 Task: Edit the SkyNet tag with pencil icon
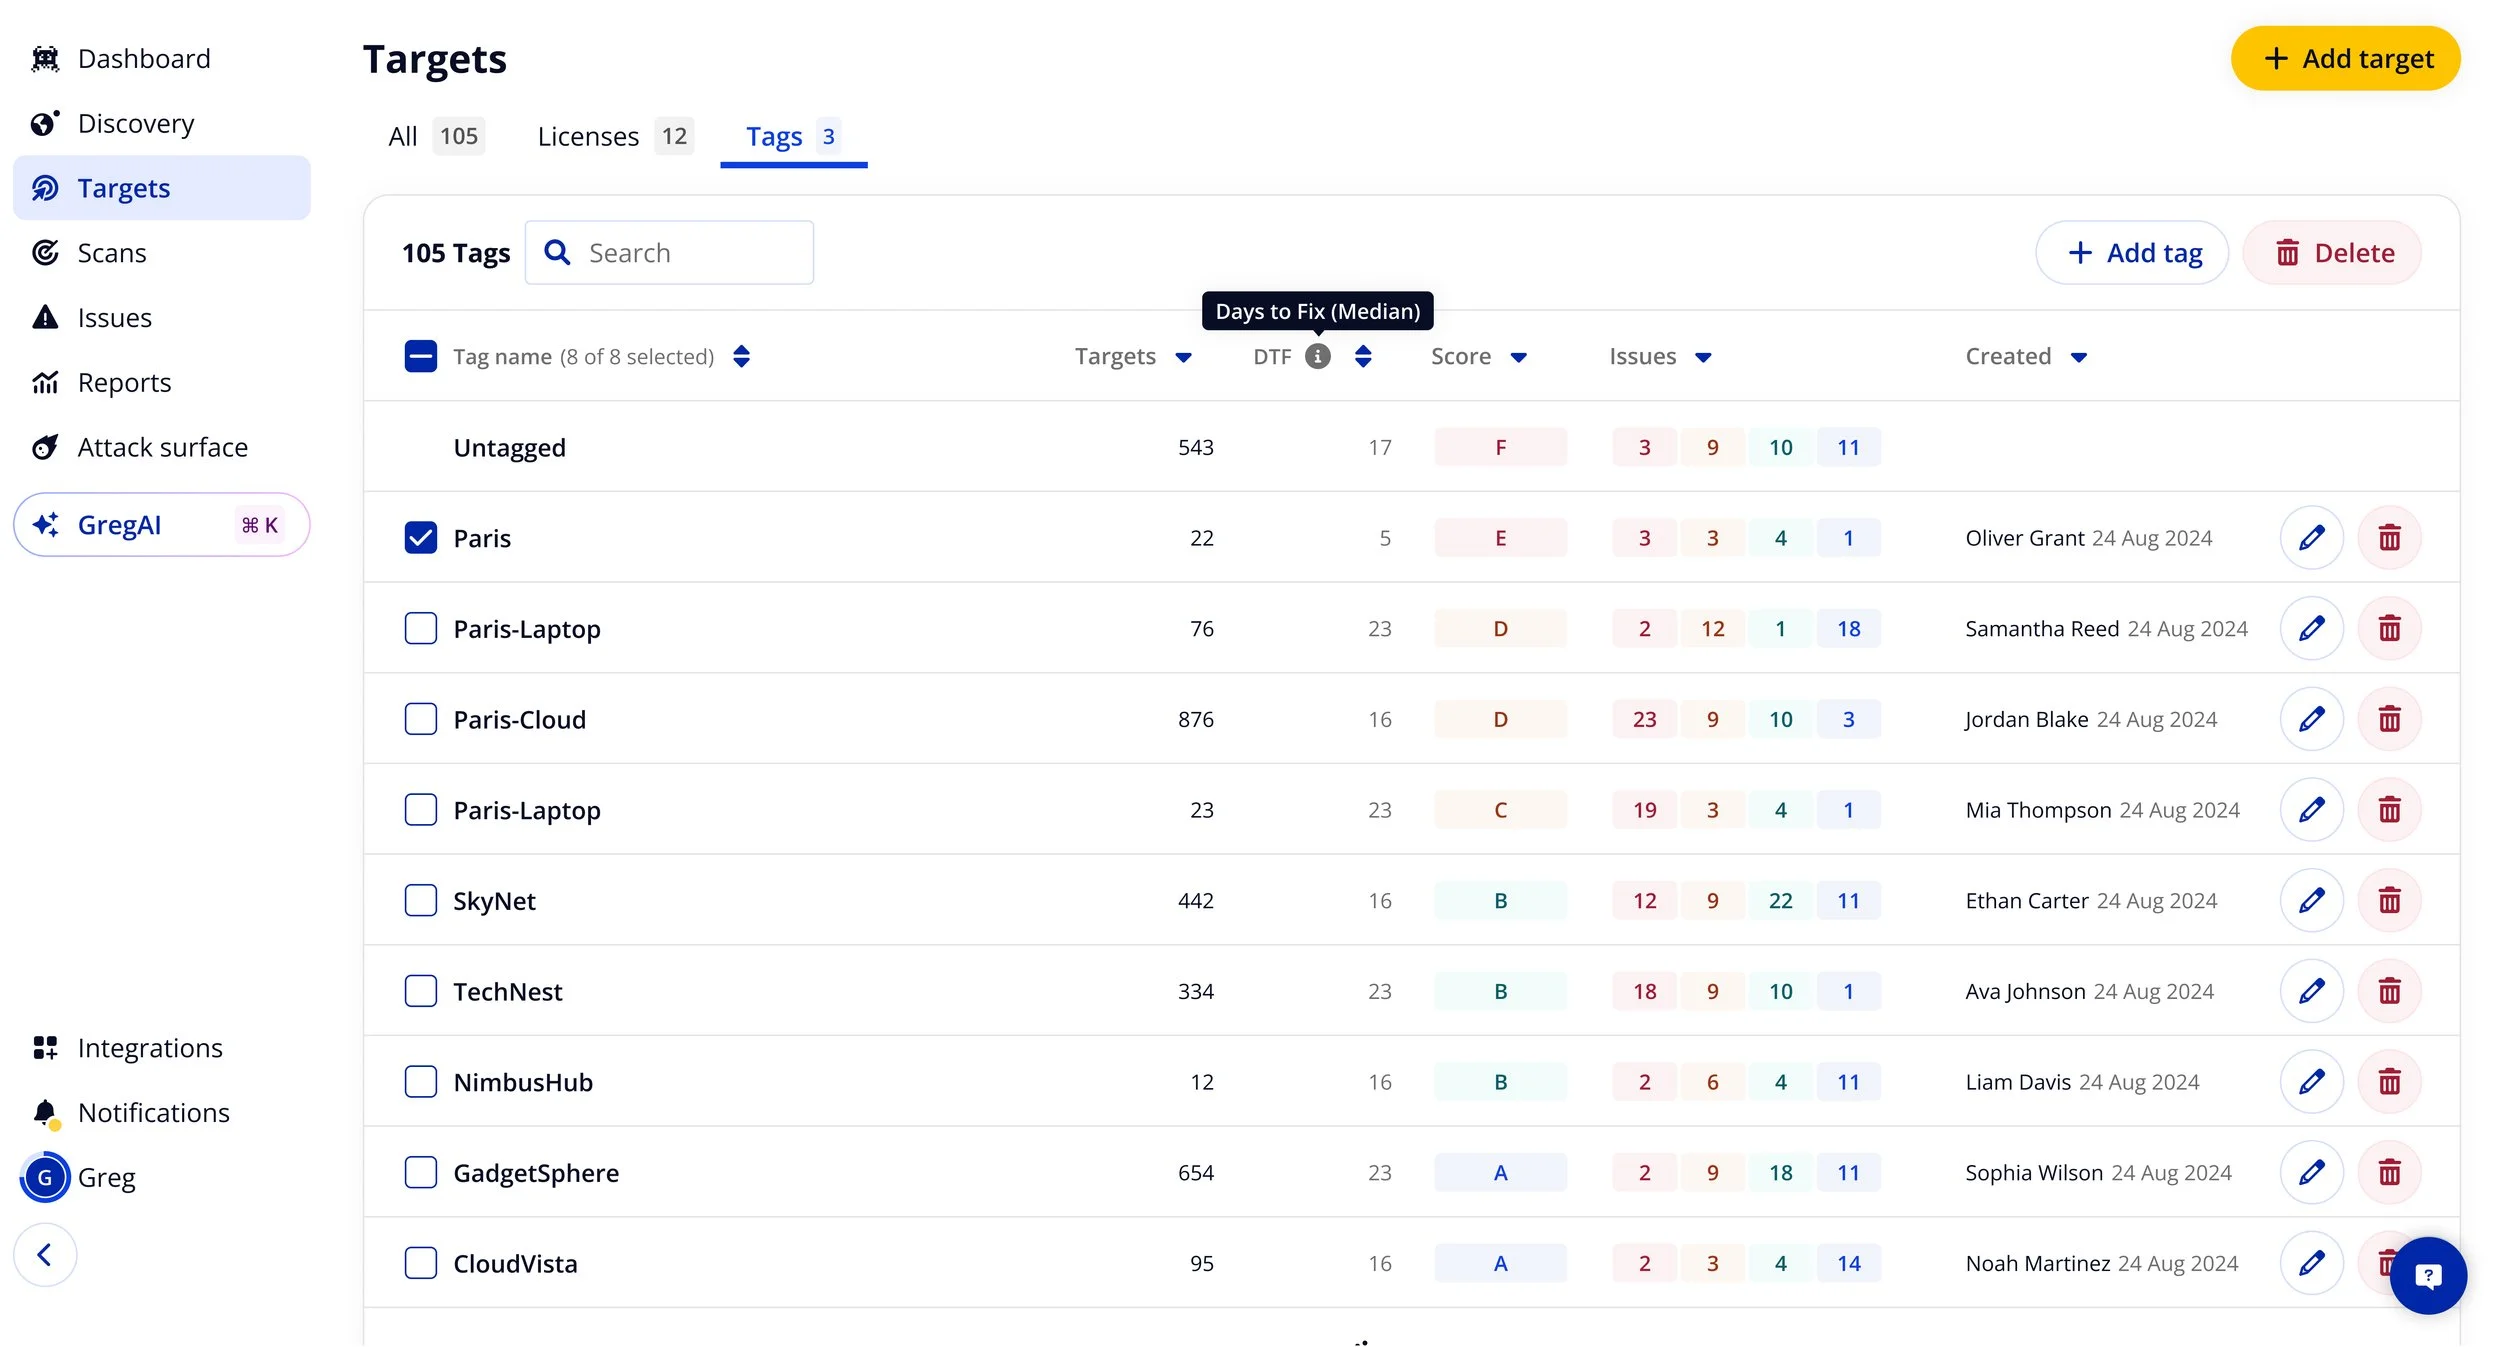2311,900
